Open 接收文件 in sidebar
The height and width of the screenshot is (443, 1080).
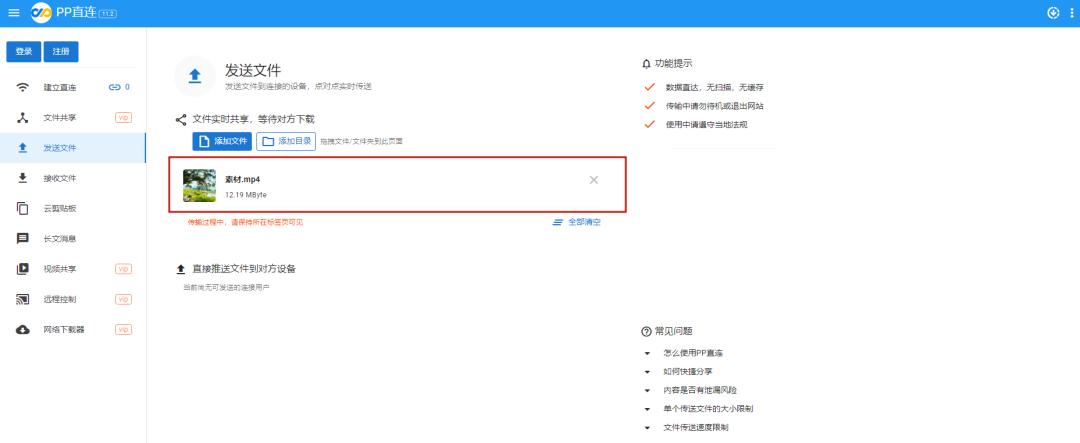click(x=73, y=178)
